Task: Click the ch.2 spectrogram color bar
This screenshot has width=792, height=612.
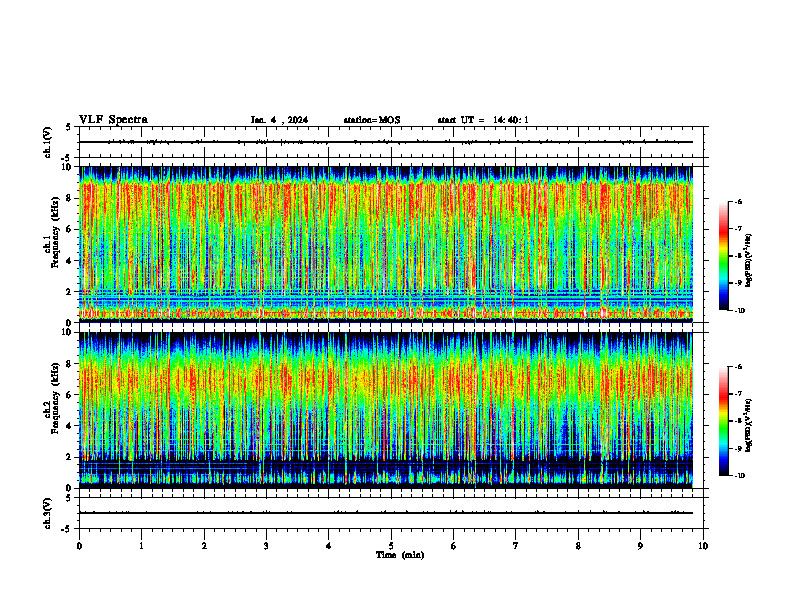Action: tap(723, 421)
